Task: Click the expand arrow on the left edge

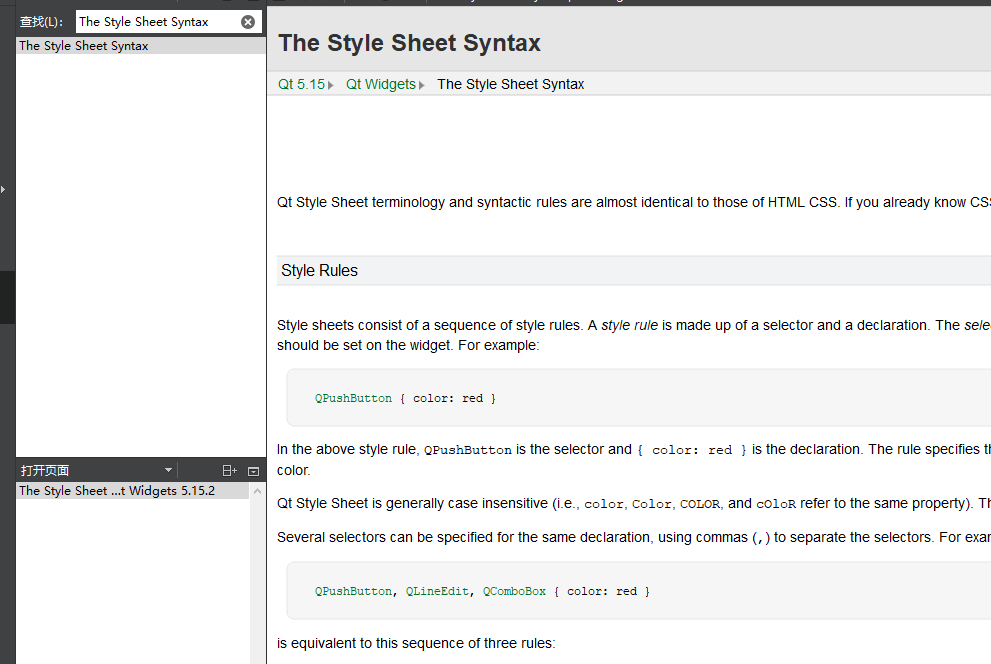Action: pos(4,188)
